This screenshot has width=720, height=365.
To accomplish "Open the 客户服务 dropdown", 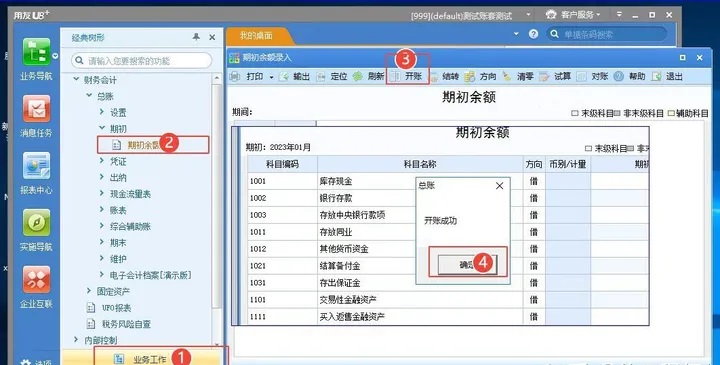I will pyautogui.click(x=599, y=15).
